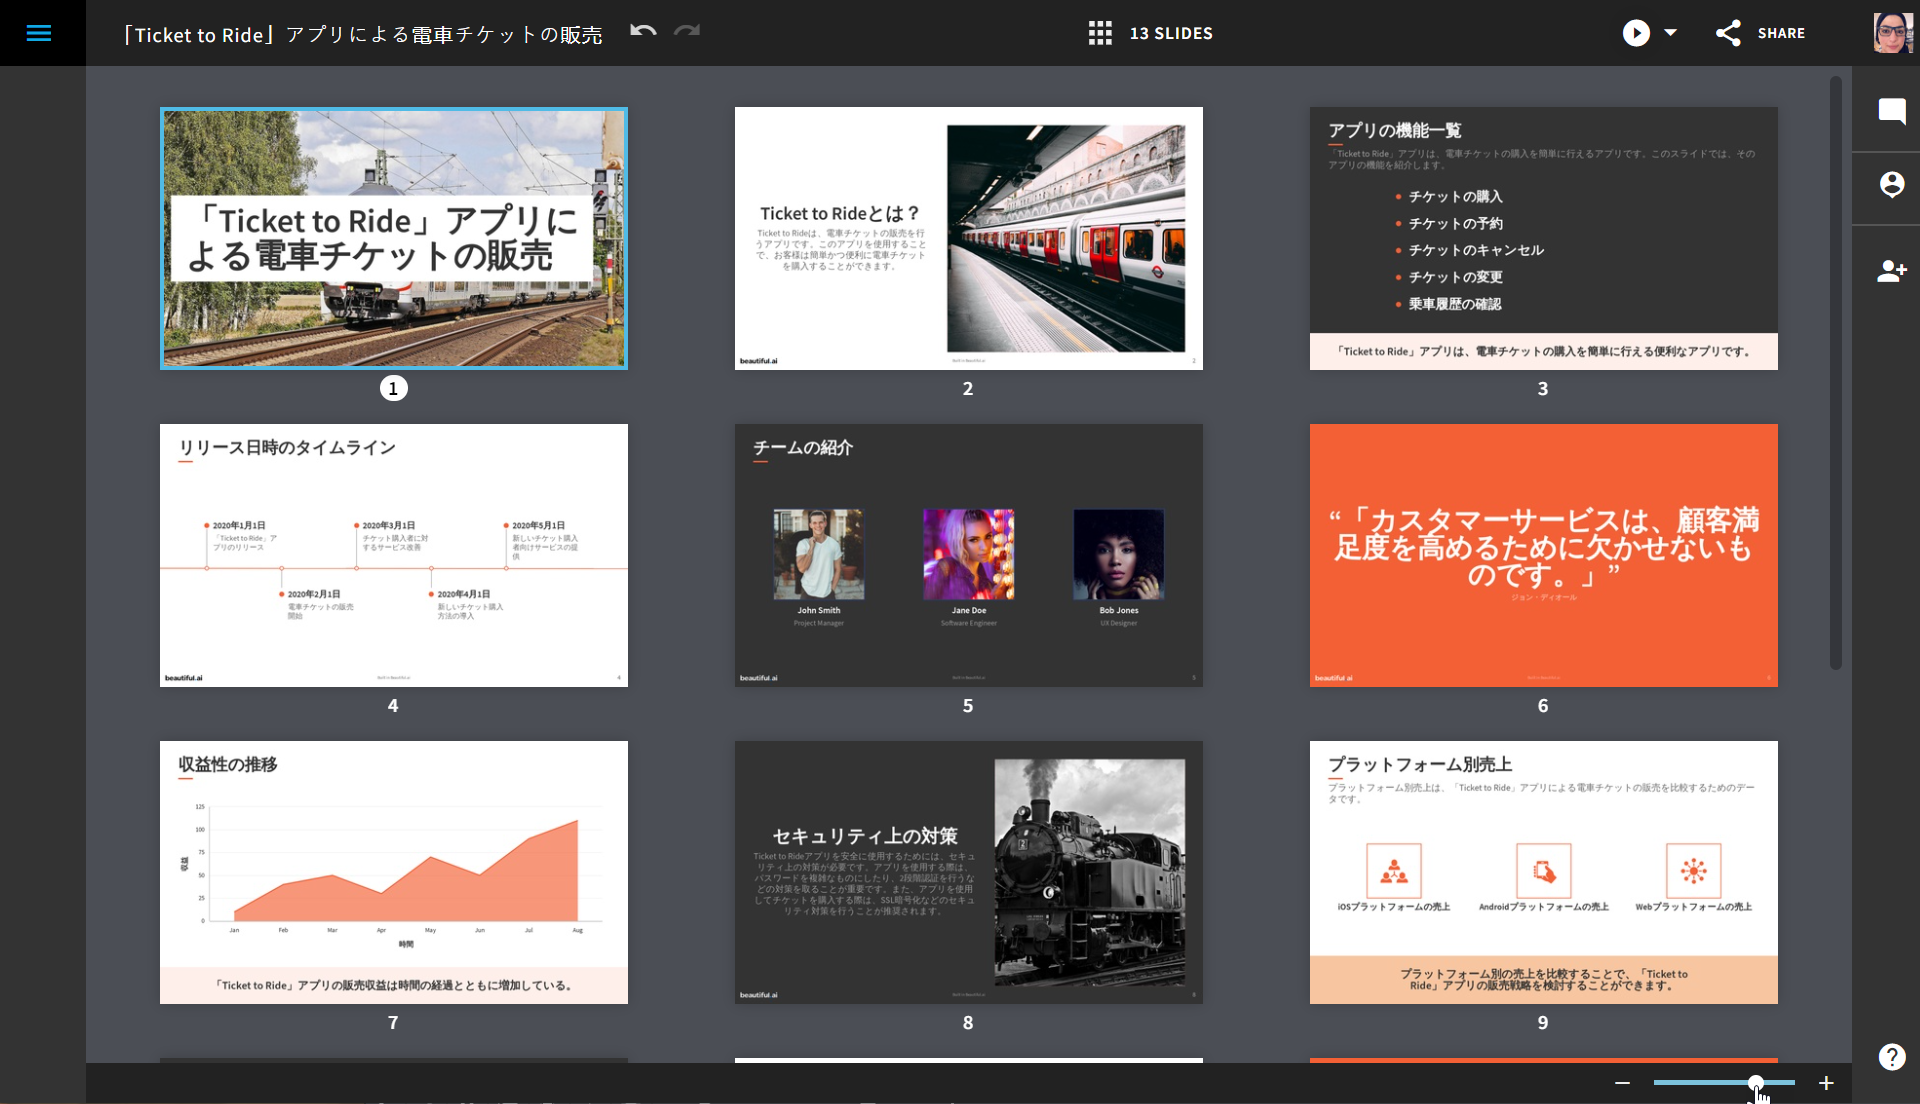1920x1104 pixels.
Task: Click the slide number 1 badge
Action: coord(393,388)
